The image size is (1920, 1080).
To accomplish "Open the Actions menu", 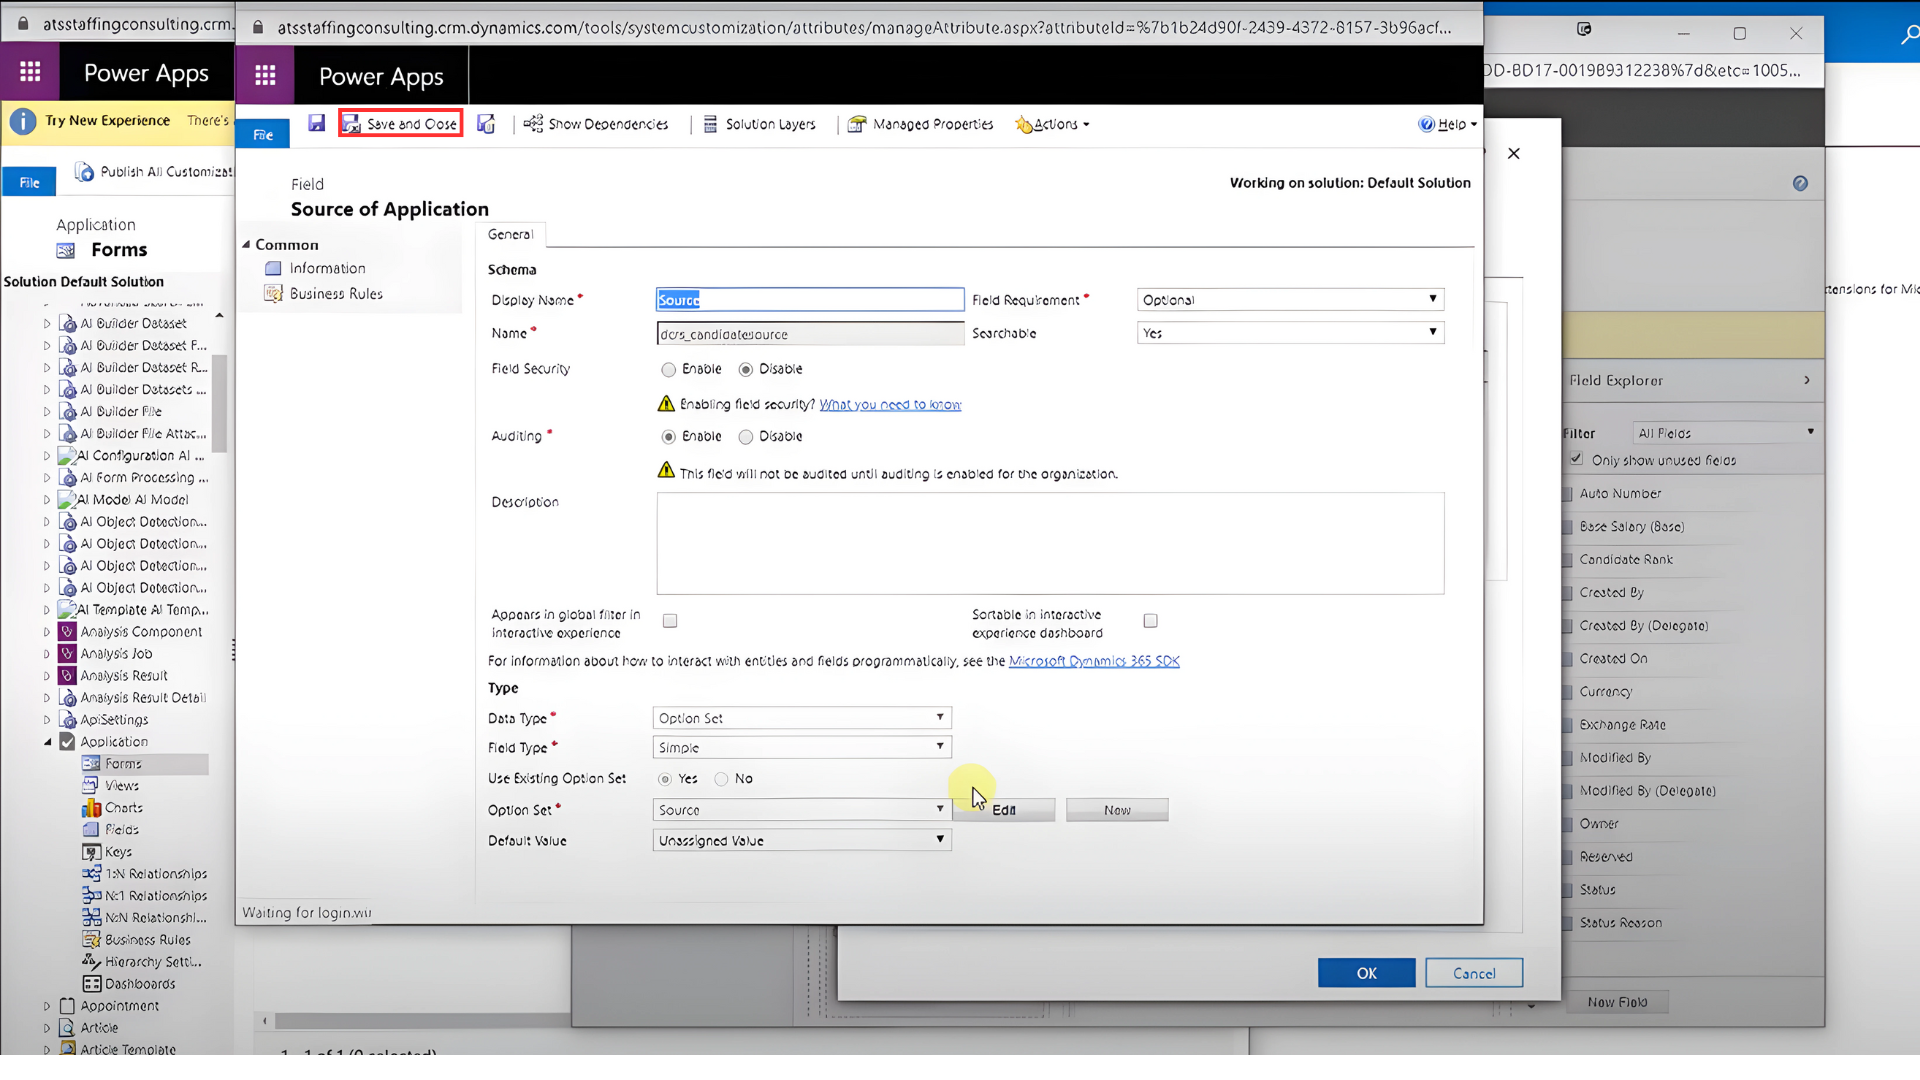I will tap(1053, 124).
